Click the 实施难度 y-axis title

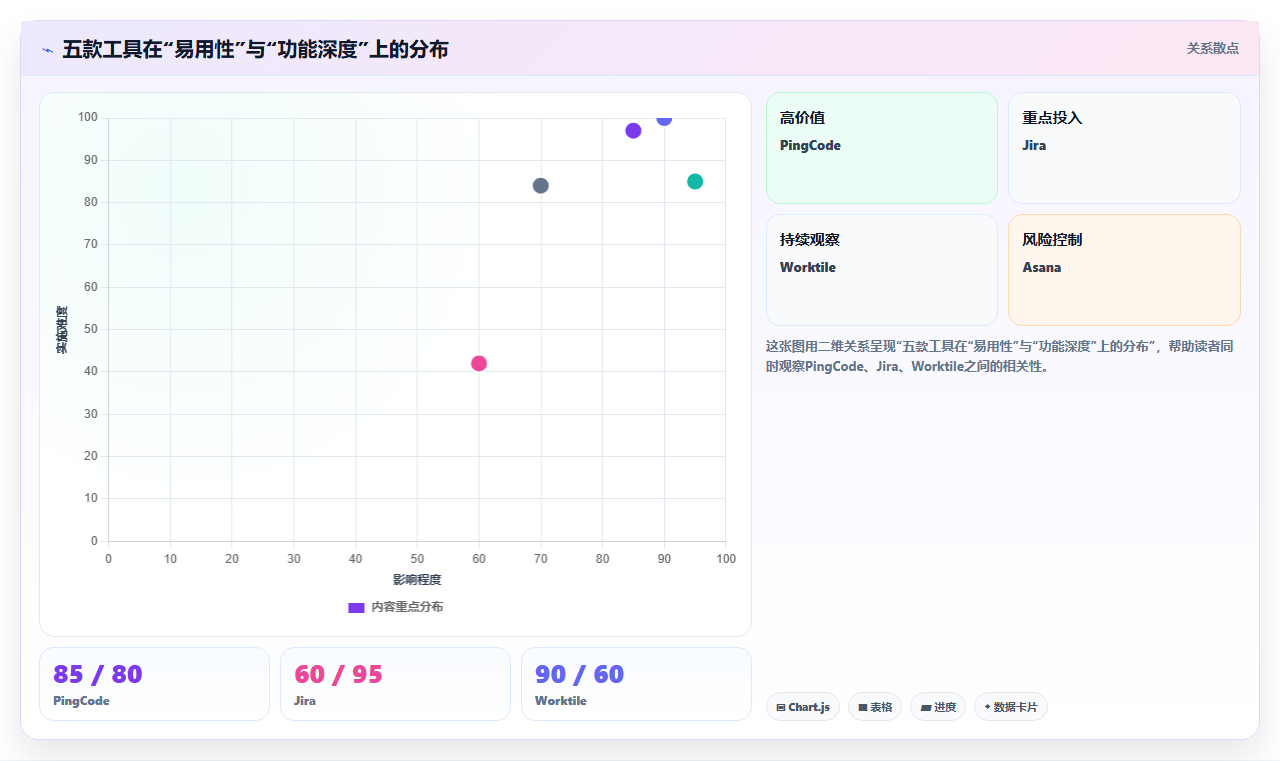coord(62,329)
